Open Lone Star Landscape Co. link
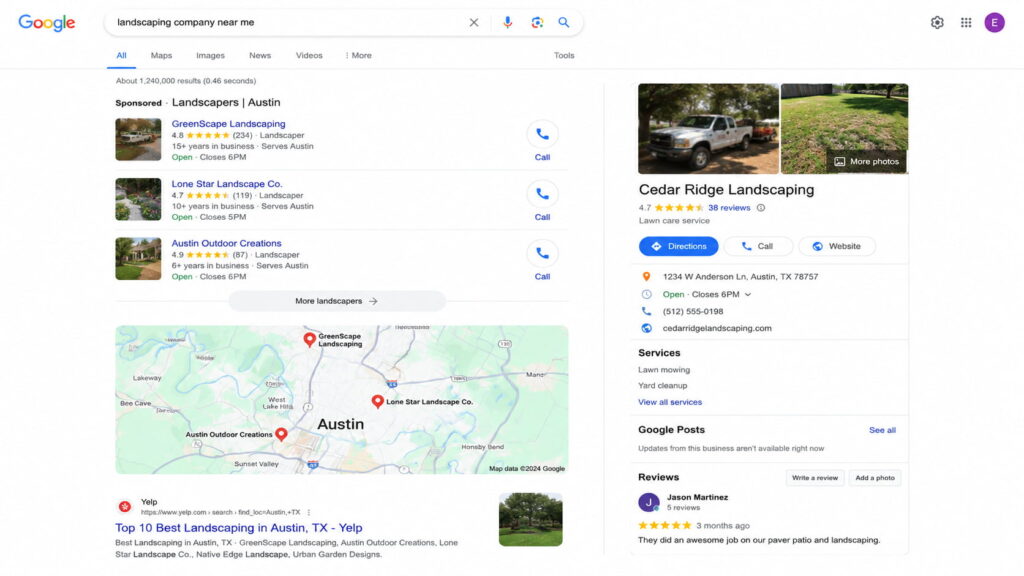This screenshot has width=1024, height=576. point(227,184)
